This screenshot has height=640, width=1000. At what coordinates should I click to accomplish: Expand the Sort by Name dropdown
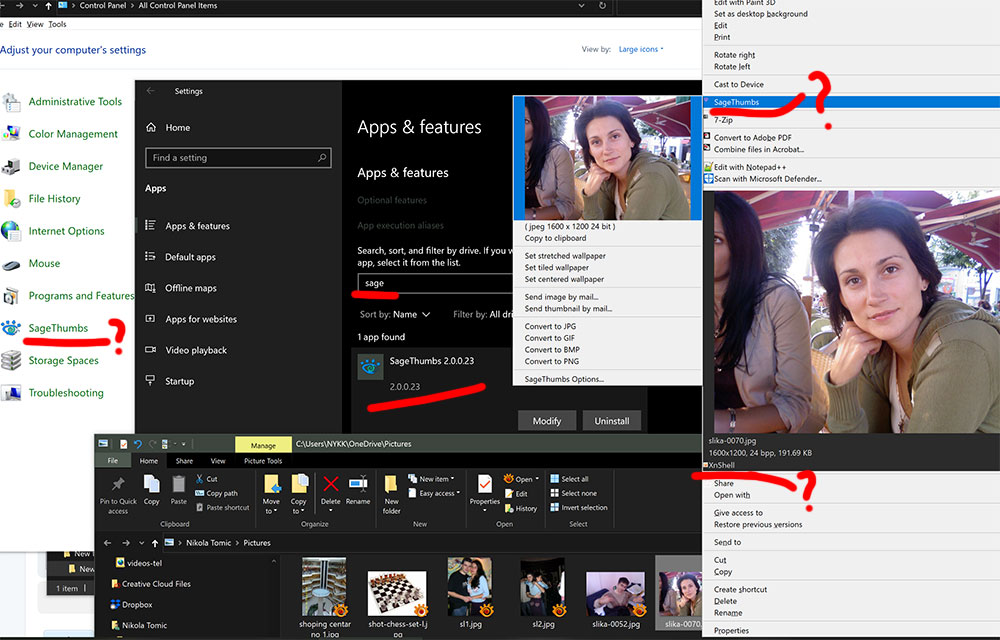[x=395, y=314]
